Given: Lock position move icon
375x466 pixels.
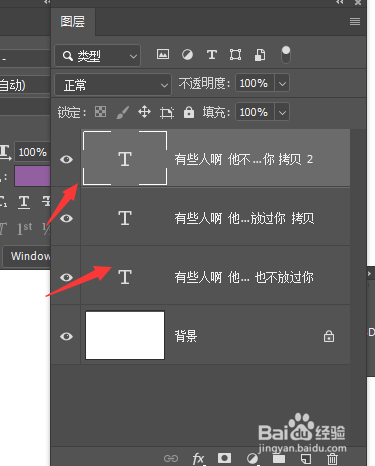Looking at the screenshot, I should click(144, 112).
